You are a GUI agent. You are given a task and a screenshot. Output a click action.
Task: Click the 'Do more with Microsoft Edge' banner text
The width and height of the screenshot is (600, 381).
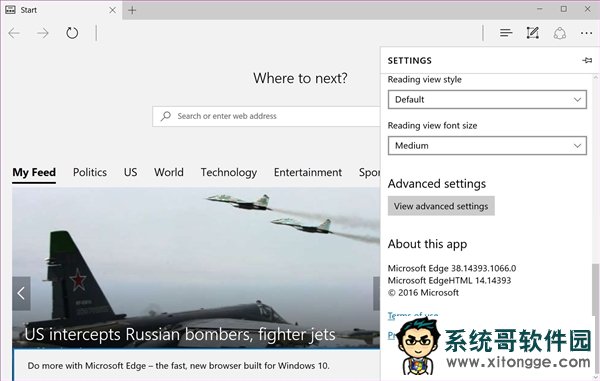pyautogui.click(x=179, y=366)
